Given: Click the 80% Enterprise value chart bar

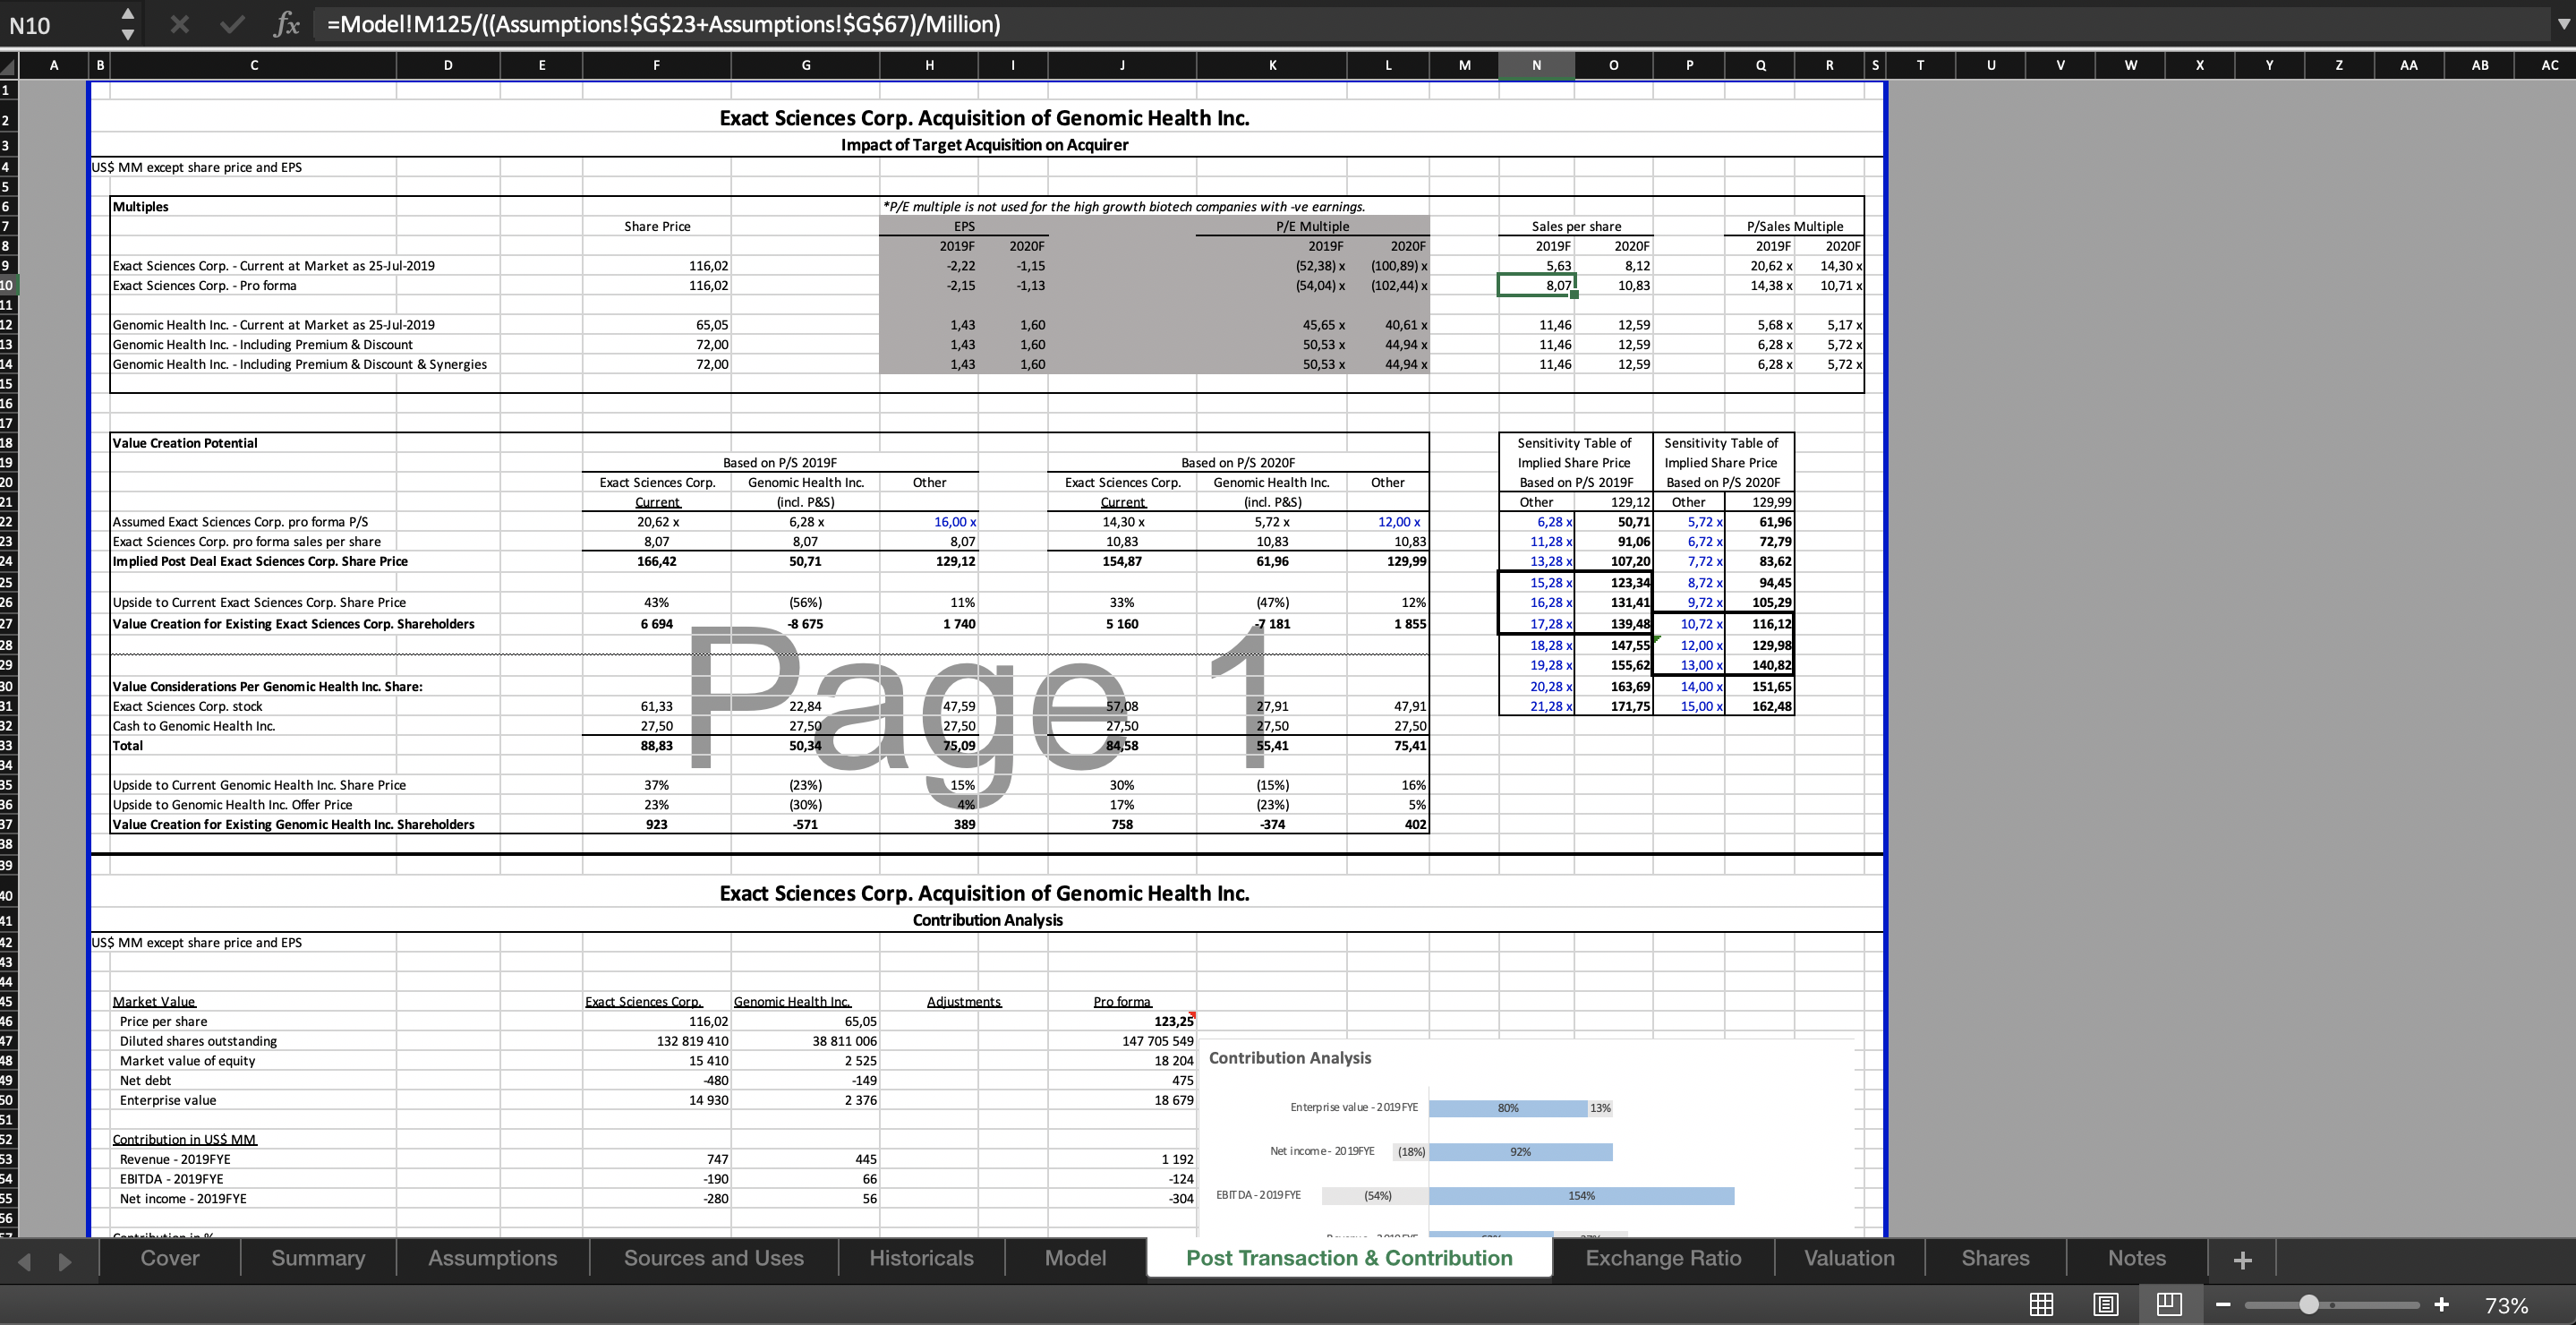Looking at the screenshot, I should (1508, 1108).
